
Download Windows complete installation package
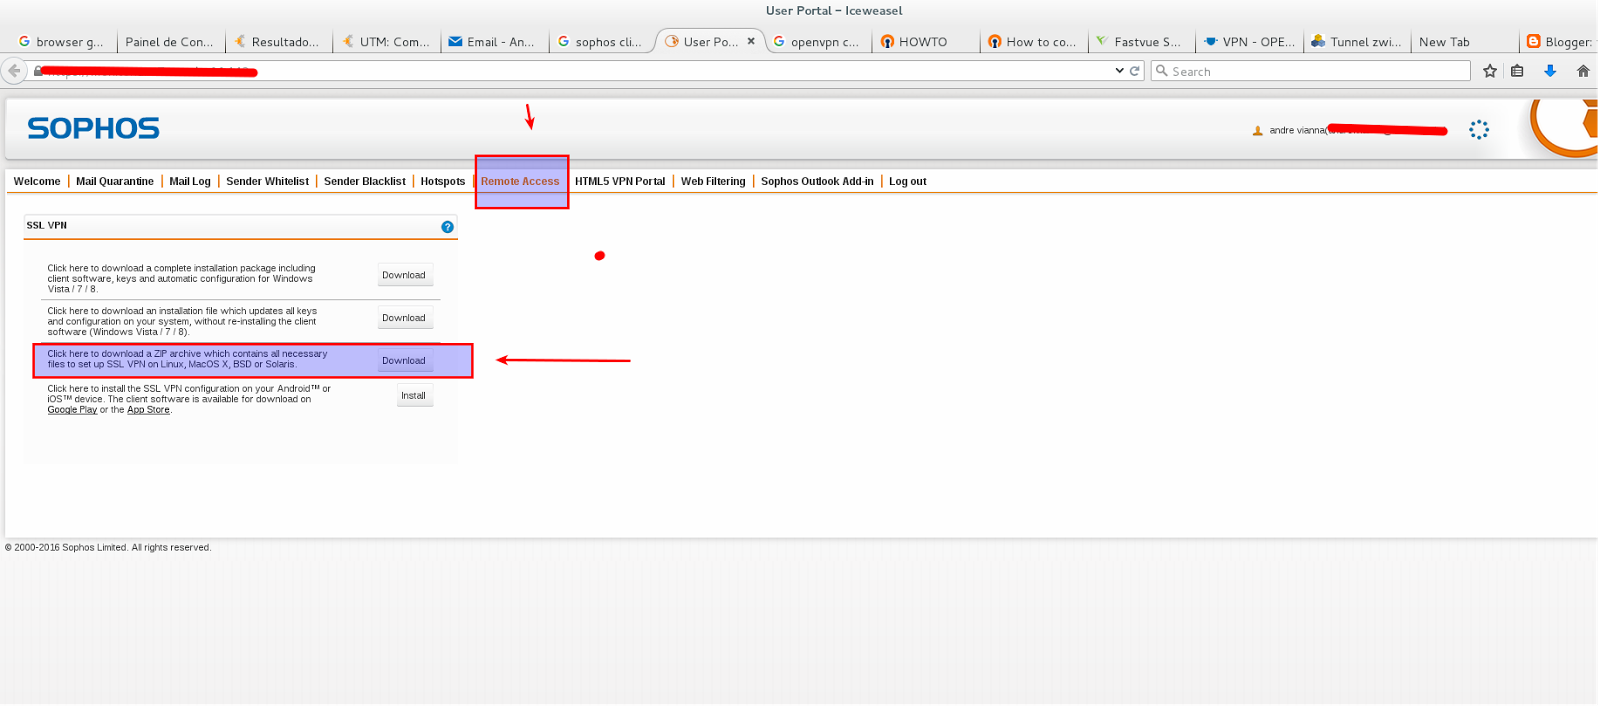[x=404, y=275]
